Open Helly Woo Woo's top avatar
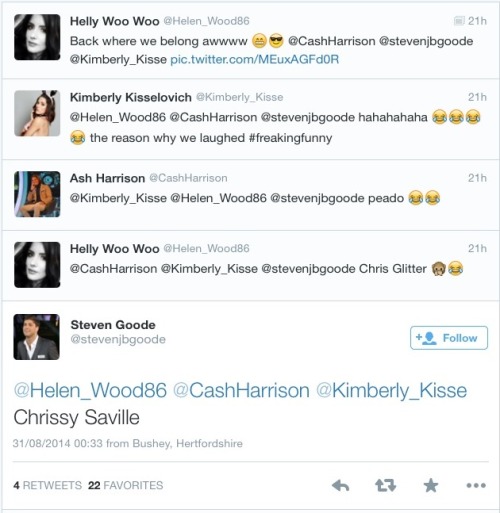Screen dimensions: 500x513 tap(37, 37)
